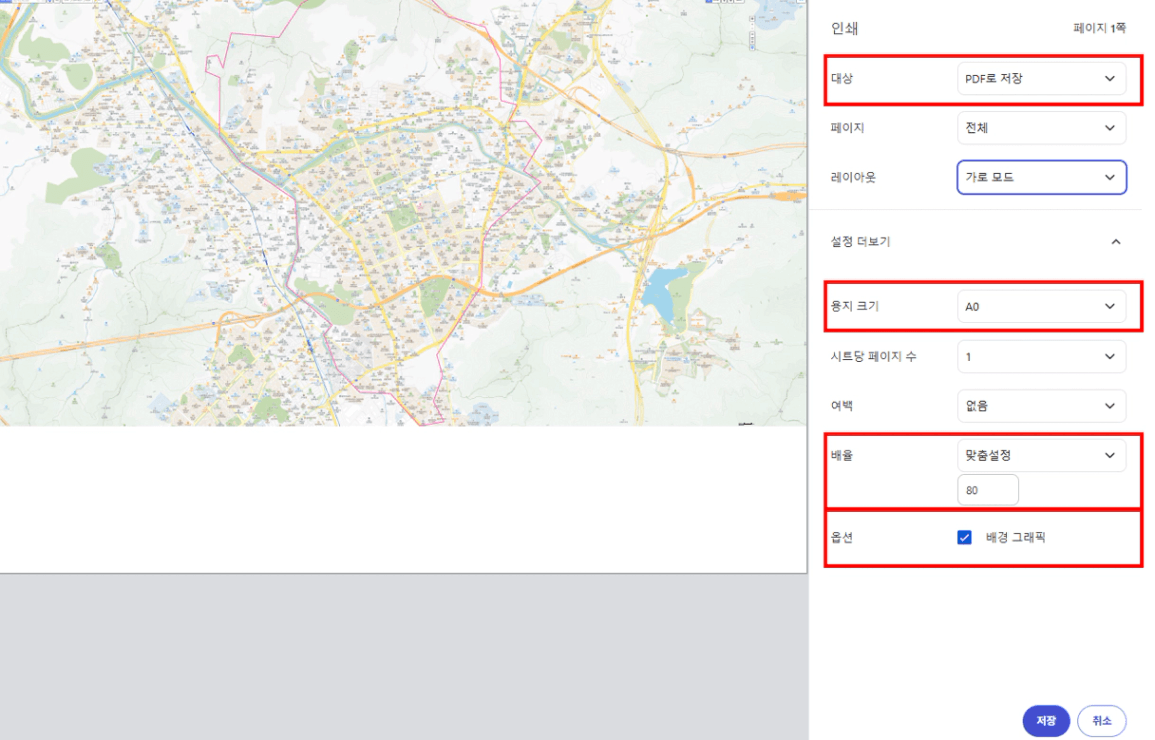
Task: Click the arrow icon in 용지 크기 dropdown
Action: pos(1110,307)
